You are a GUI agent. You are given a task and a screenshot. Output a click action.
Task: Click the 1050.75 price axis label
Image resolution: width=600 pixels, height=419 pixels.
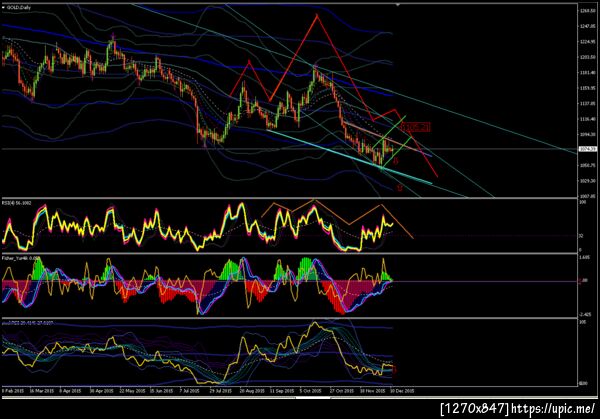tap(587, 165)
